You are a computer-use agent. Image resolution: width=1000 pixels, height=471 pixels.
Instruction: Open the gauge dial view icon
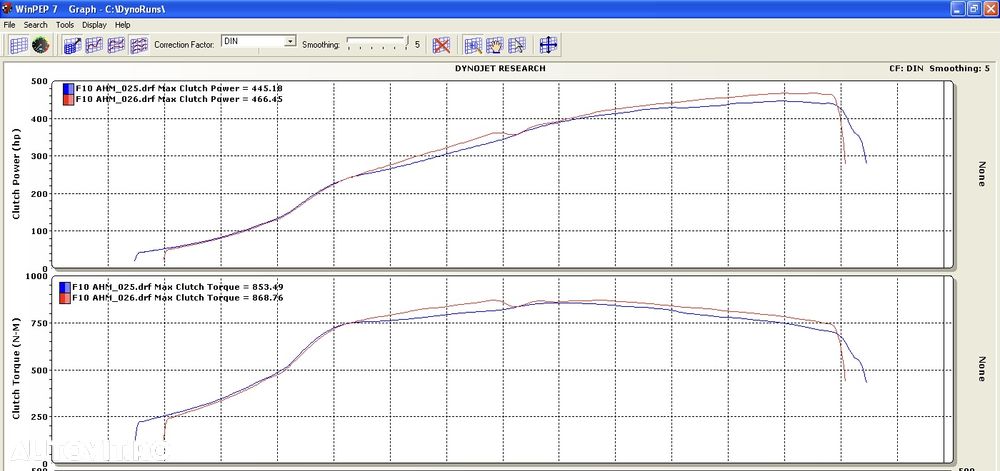click(41, 45)
